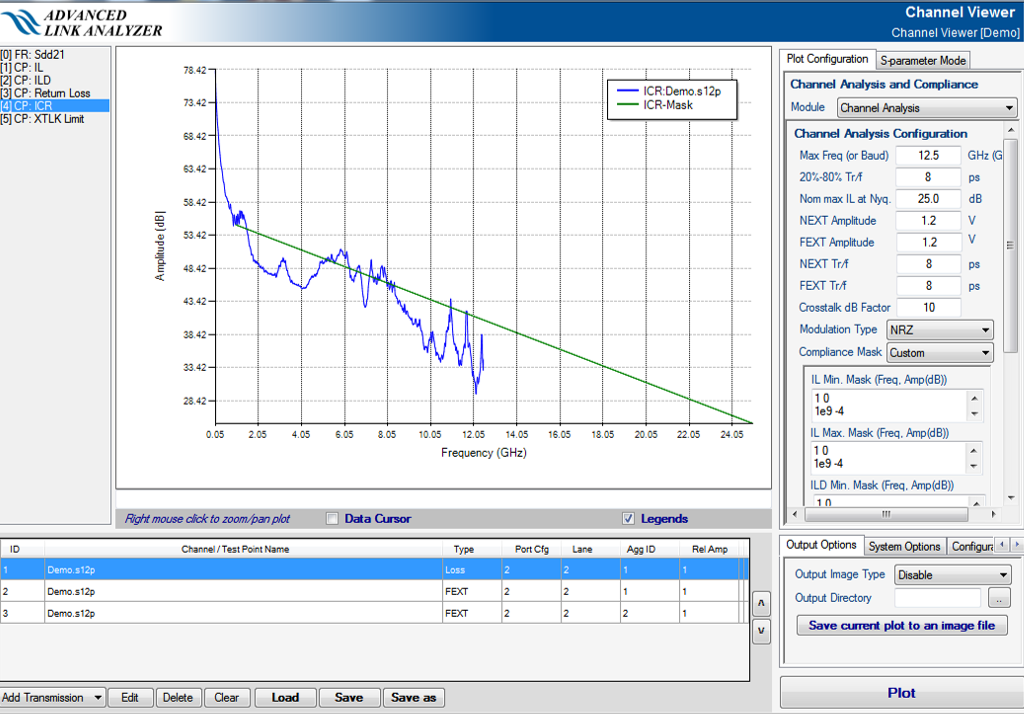Click the Max Freq input field

pyautogui.click(x=927, y=156)
